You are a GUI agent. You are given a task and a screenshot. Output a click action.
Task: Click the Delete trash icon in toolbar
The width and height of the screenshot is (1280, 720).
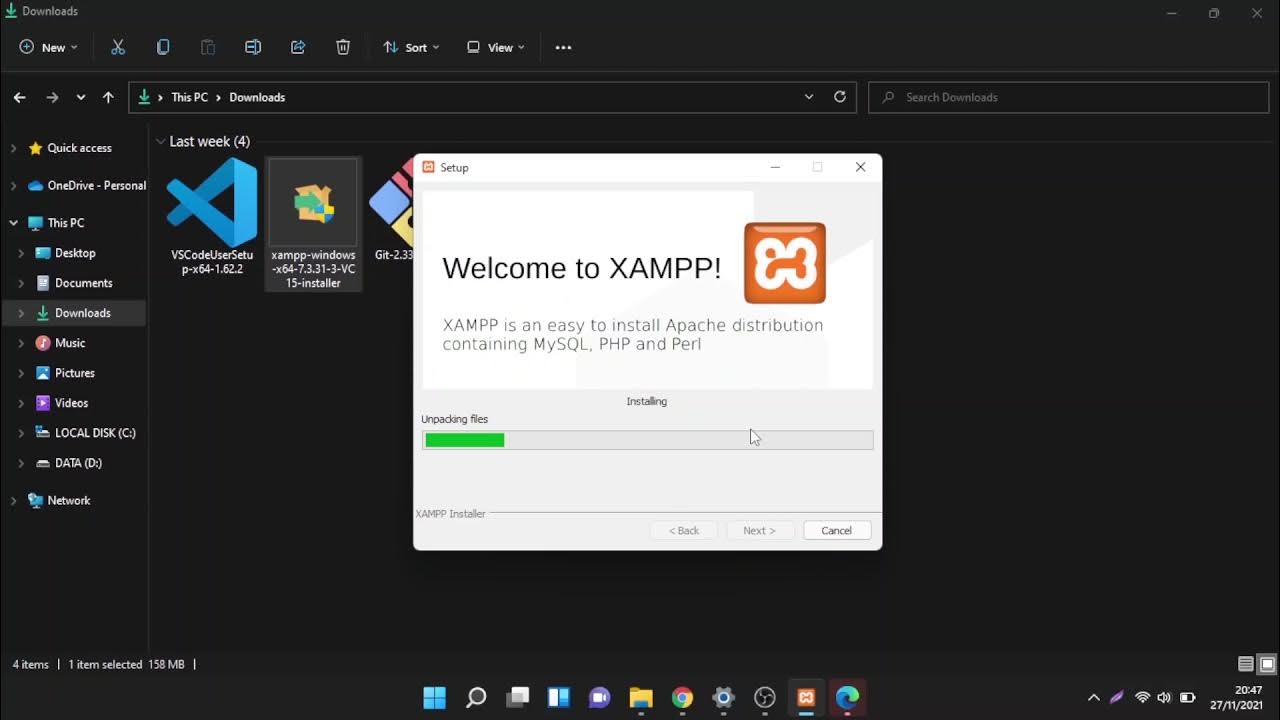[343, 47]
